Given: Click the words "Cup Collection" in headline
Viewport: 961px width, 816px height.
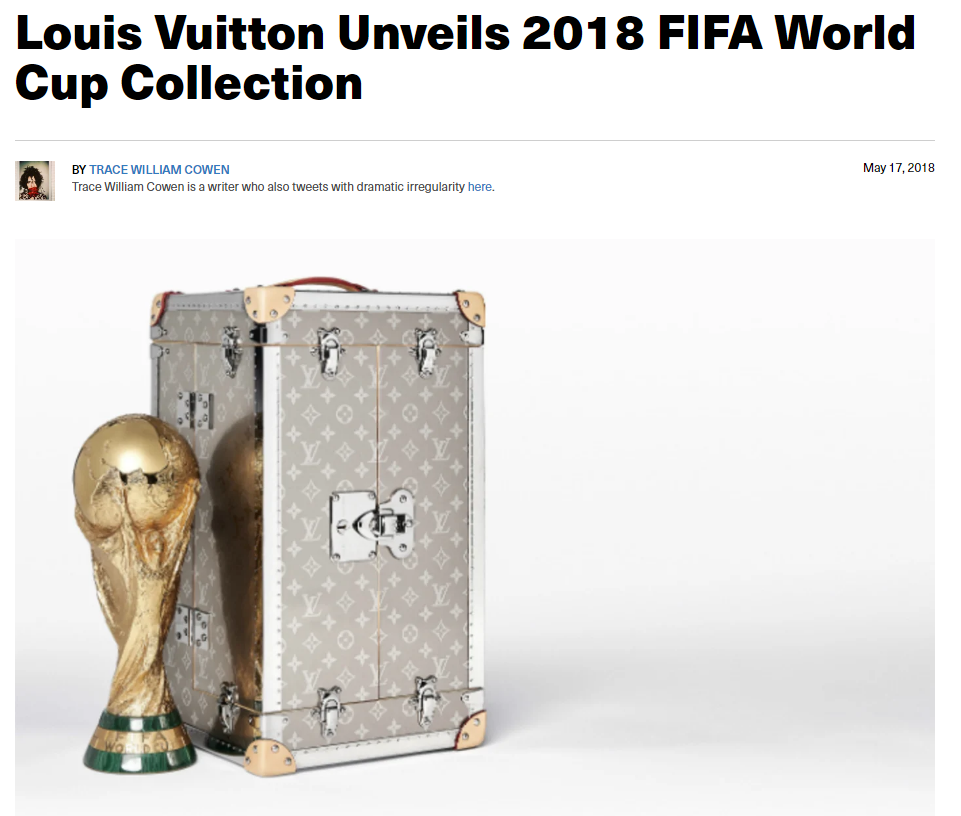Looking at the screenshot, I should 189,83.
